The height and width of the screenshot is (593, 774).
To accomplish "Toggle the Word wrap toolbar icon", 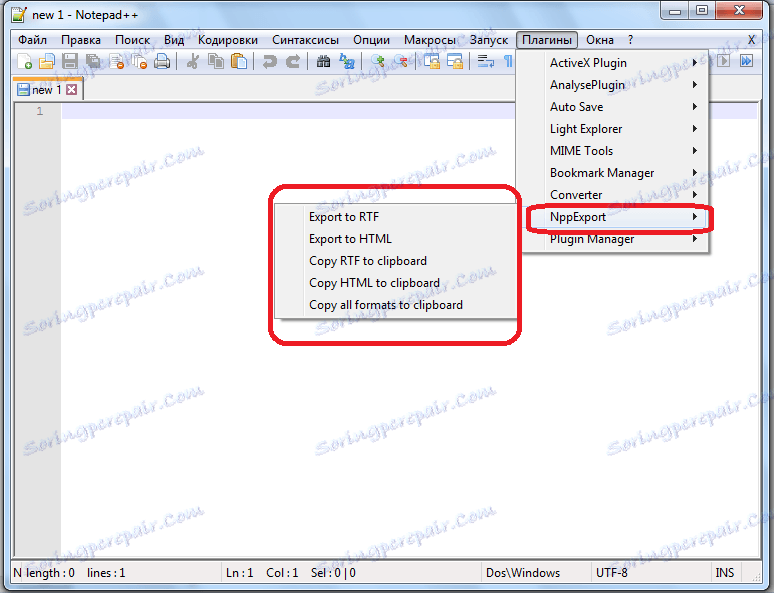I will (x=485, y=62).
